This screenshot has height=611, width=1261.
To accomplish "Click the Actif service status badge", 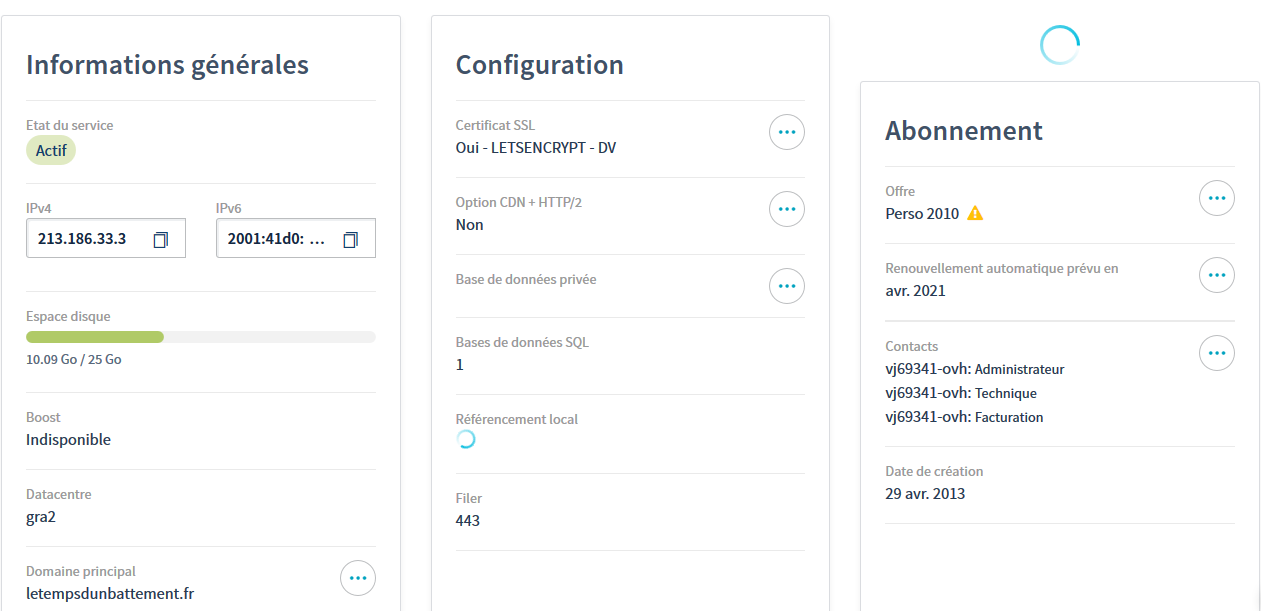I will coord(51,151).
